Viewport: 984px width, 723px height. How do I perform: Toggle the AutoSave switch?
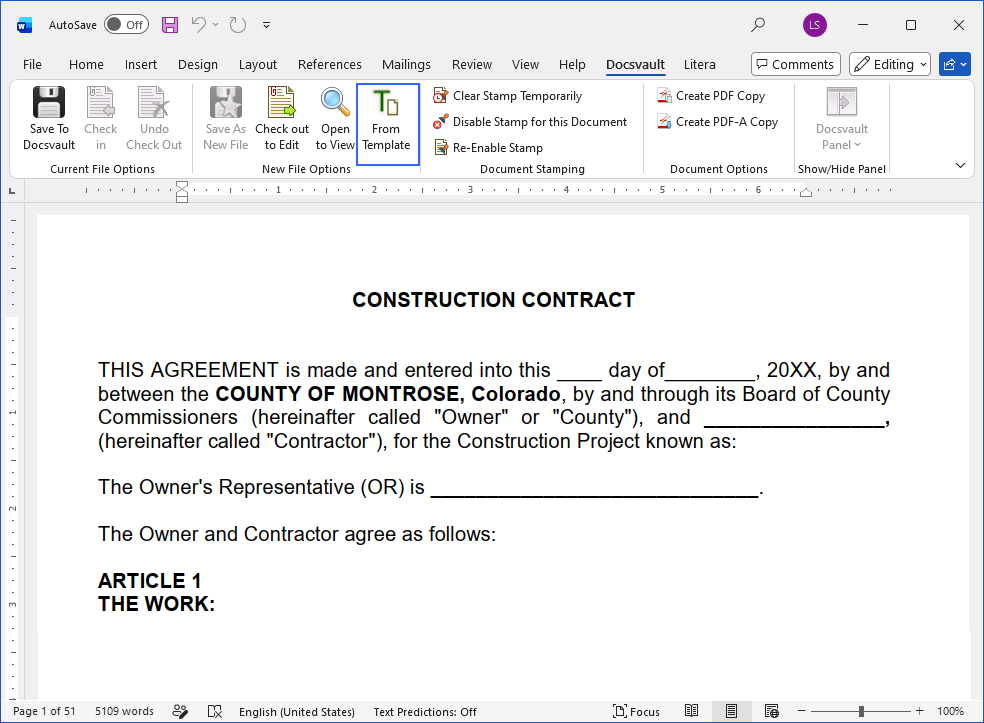coord(126,25)
